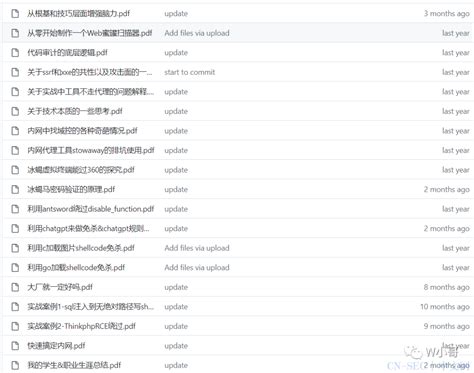Open 'Add files via upload' commit for Web蜜罐扫描器

coord(197,33)
